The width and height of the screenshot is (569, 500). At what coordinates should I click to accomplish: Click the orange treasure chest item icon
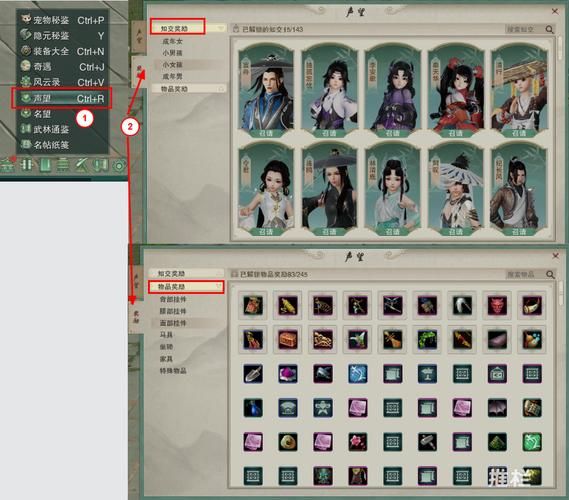(x=288, y=340)
